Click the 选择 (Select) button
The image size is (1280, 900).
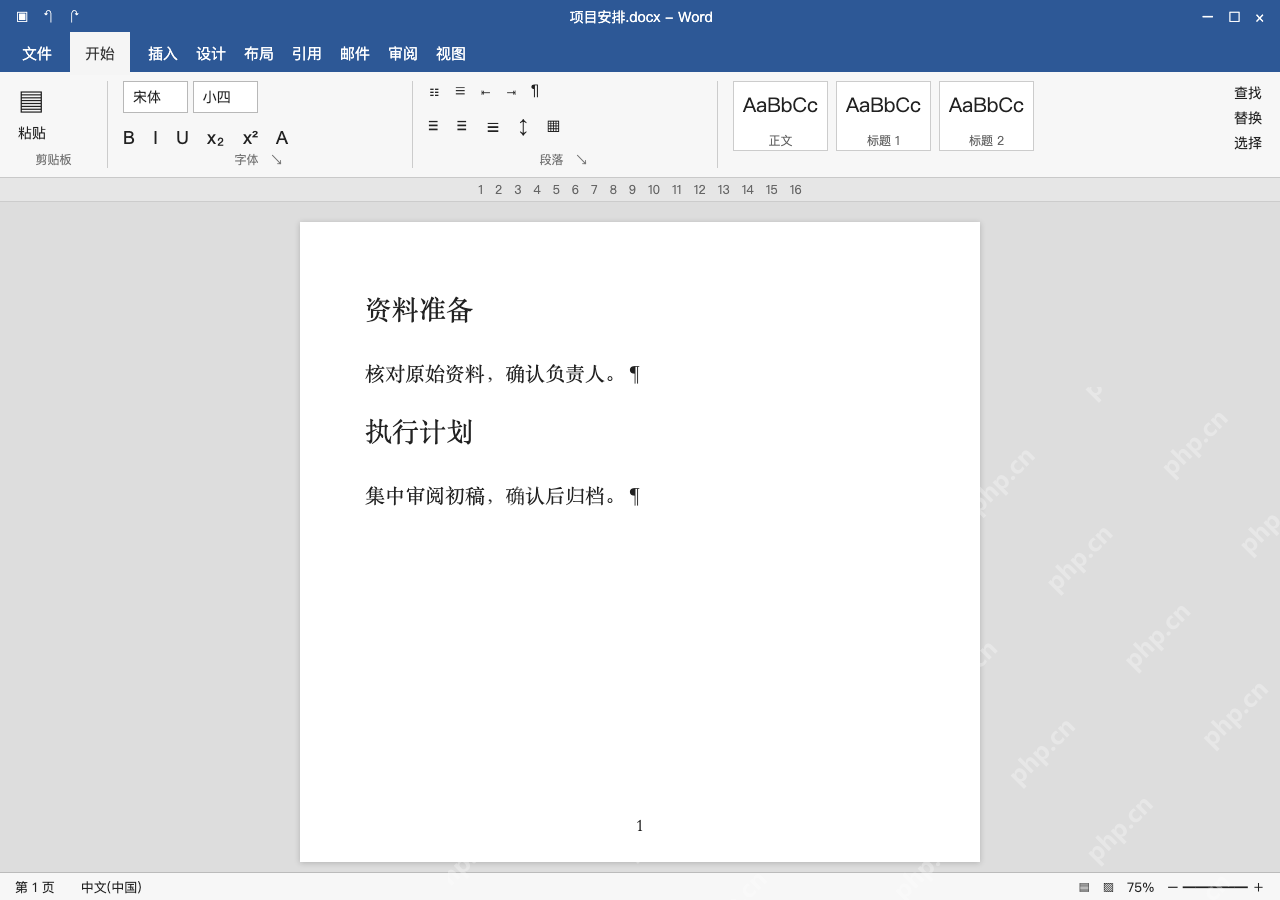point(1248,143)
